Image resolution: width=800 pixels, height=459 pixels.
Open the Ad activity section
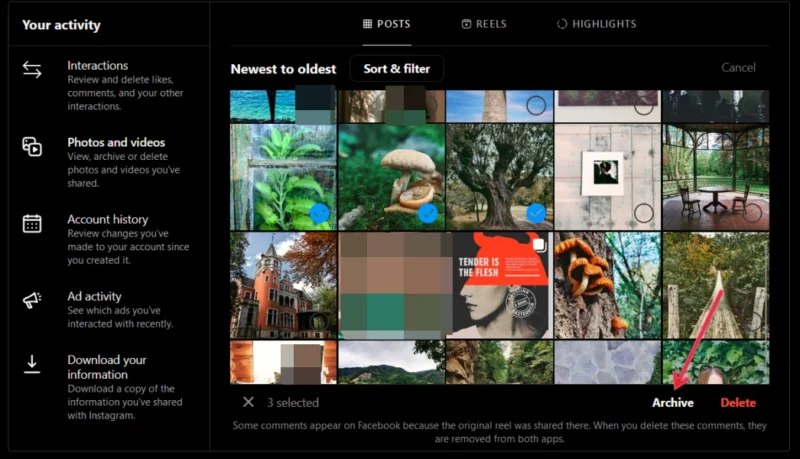tap(109, 310)
